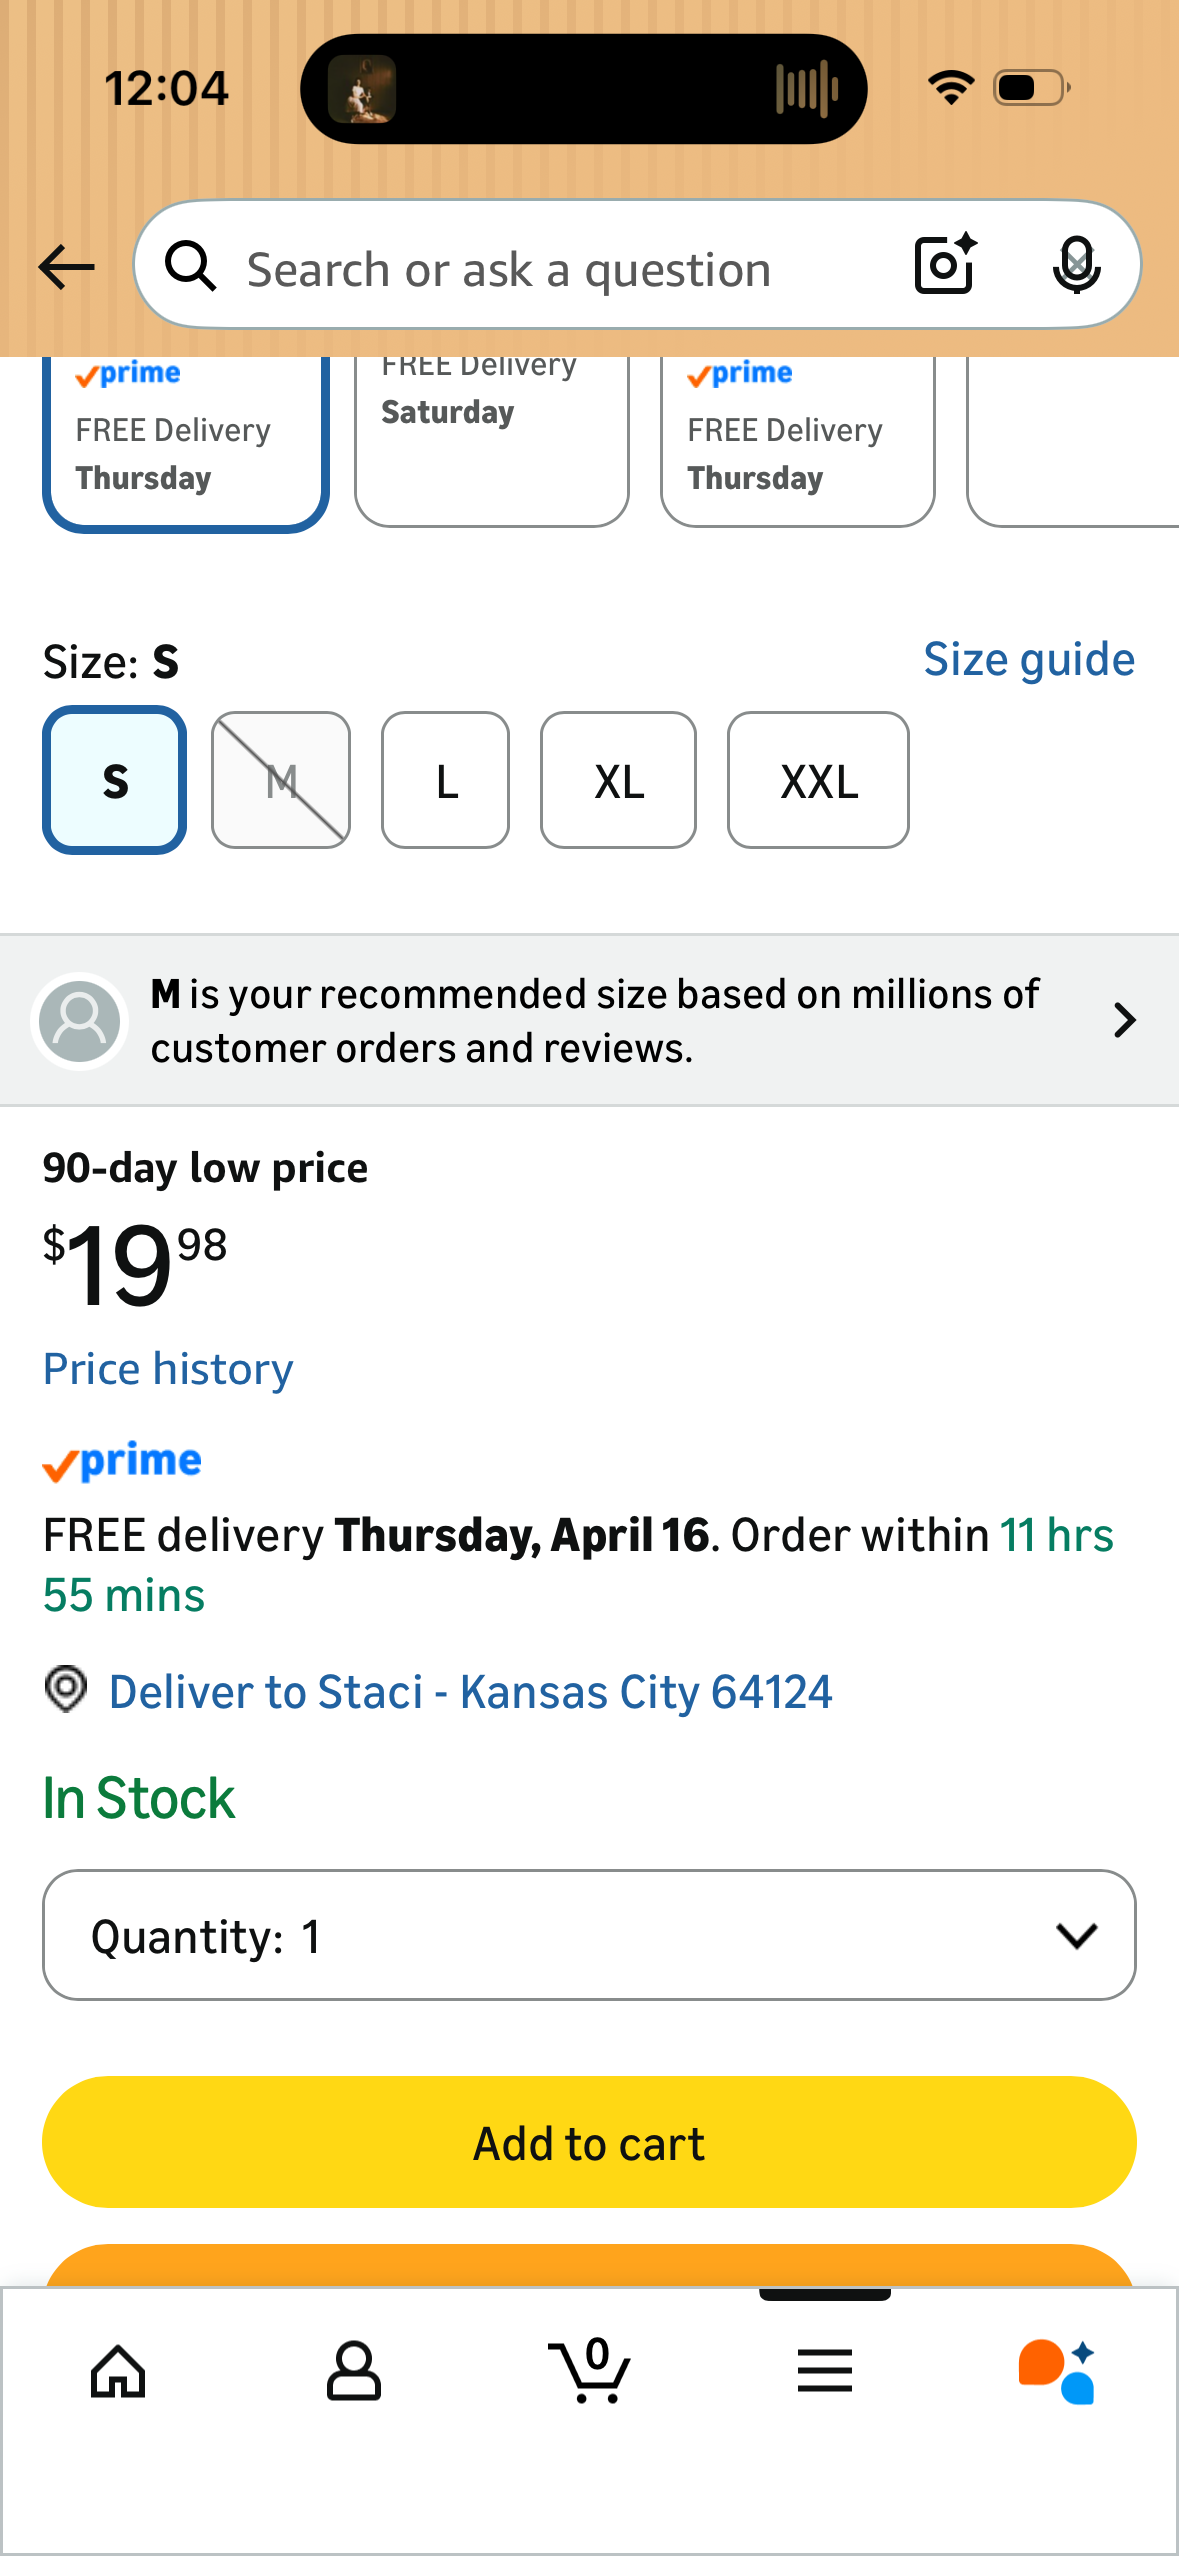This screenshot has width=1179, height=2556.
Task: Choose size XXL option
Action: pyautogui.click(x=818, y=780)
